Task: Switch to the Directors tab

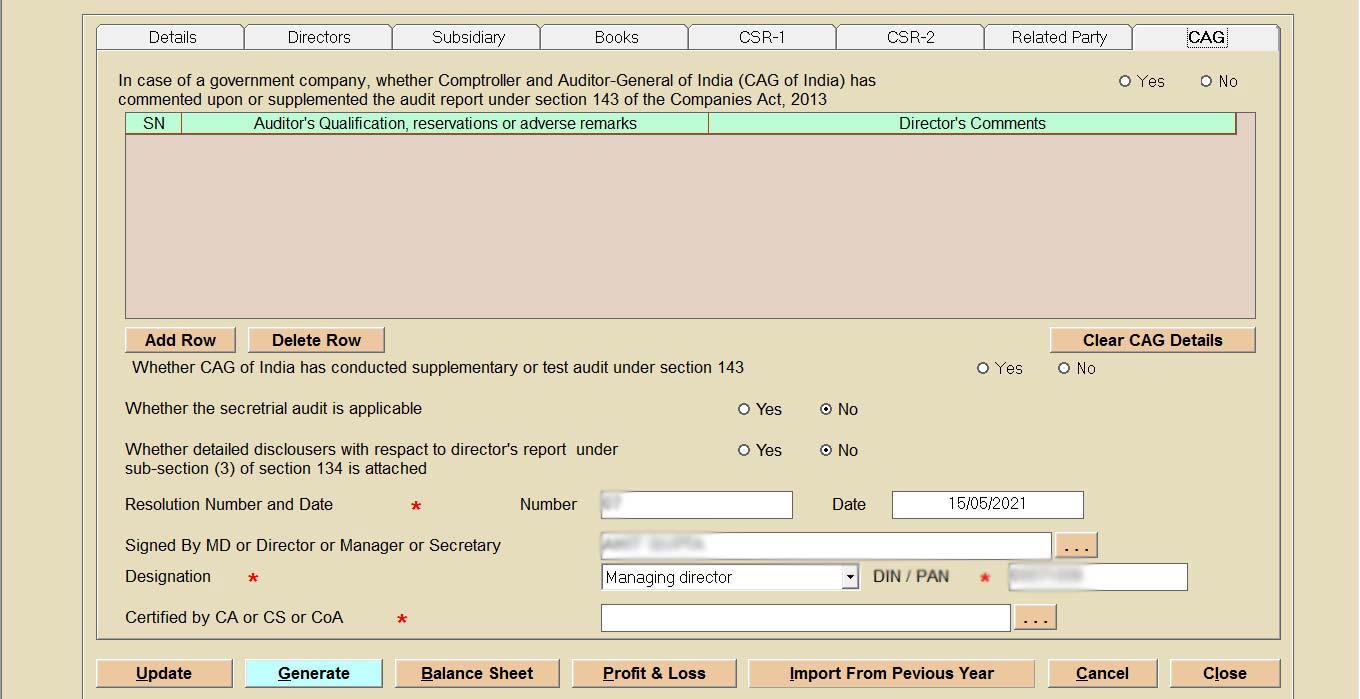Action: click(x=319, y=37)
